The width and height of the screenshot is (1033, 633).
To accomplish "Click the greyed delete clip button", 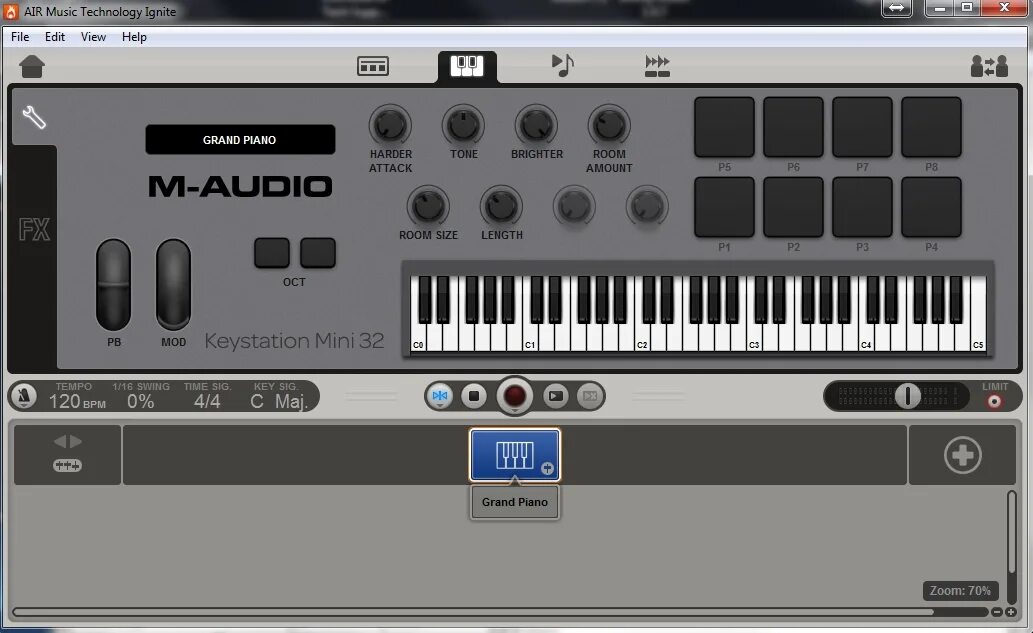I will [x=590, y=396].
